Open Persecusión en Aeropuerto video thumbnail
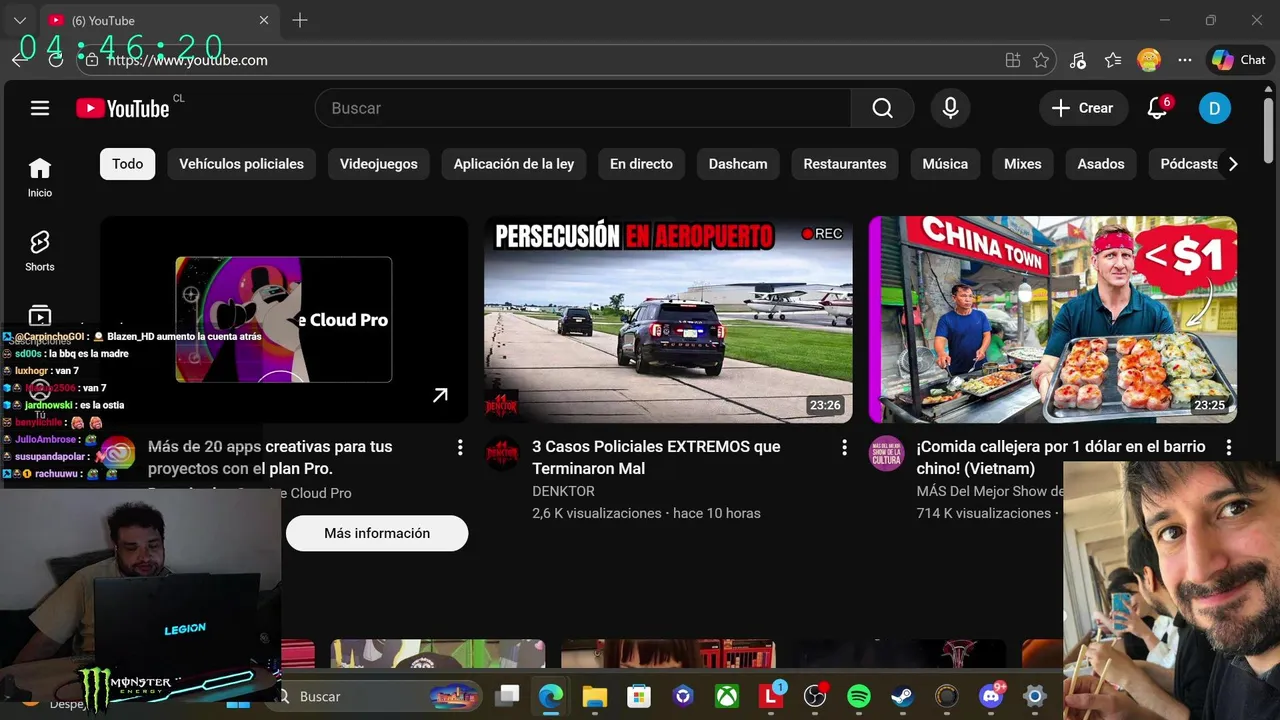This screenshot has height=720, width=1280. 668,320
